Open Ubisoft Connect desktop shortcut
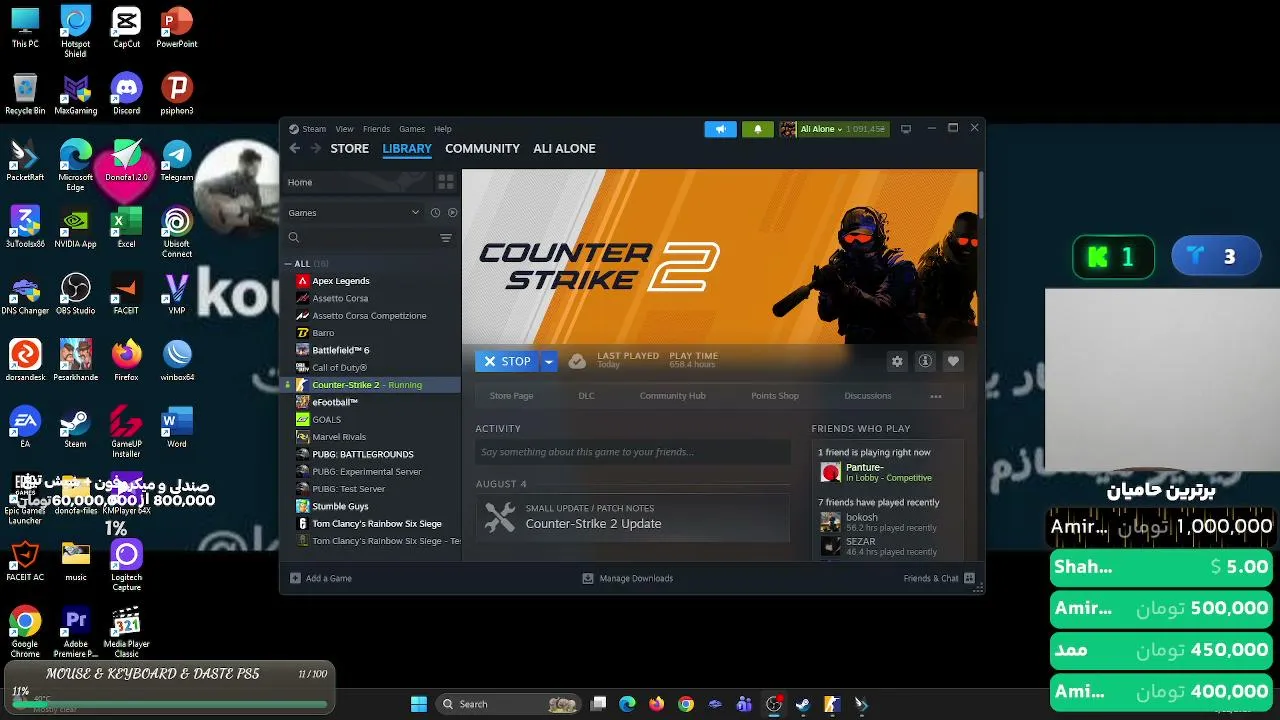Screen dimensions: 1280x720 coord(177,232)
